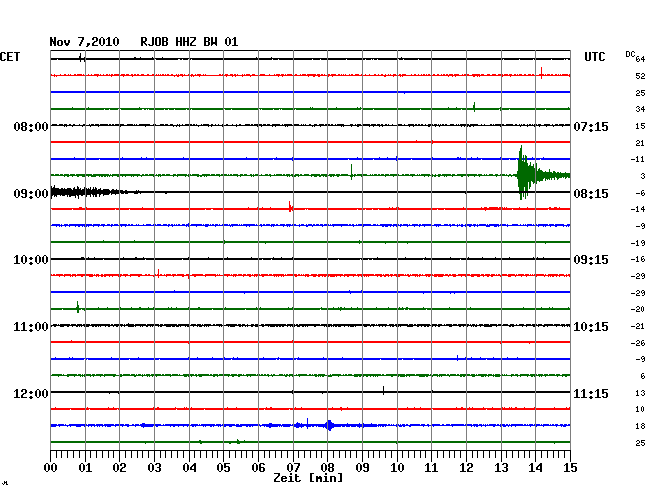Click the UTC time label "09:15"

tap(591, 260)
